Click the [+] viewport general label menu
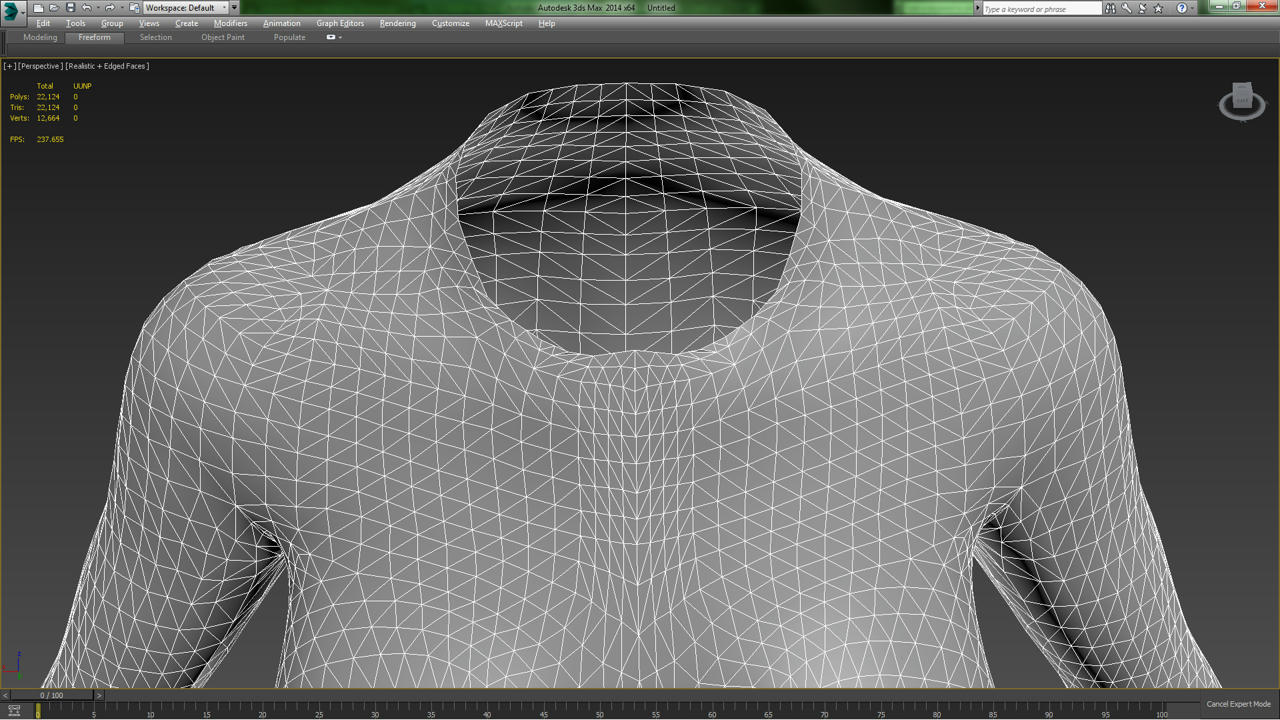This screenshot has height=720, width=1280. tap(9, 66)
